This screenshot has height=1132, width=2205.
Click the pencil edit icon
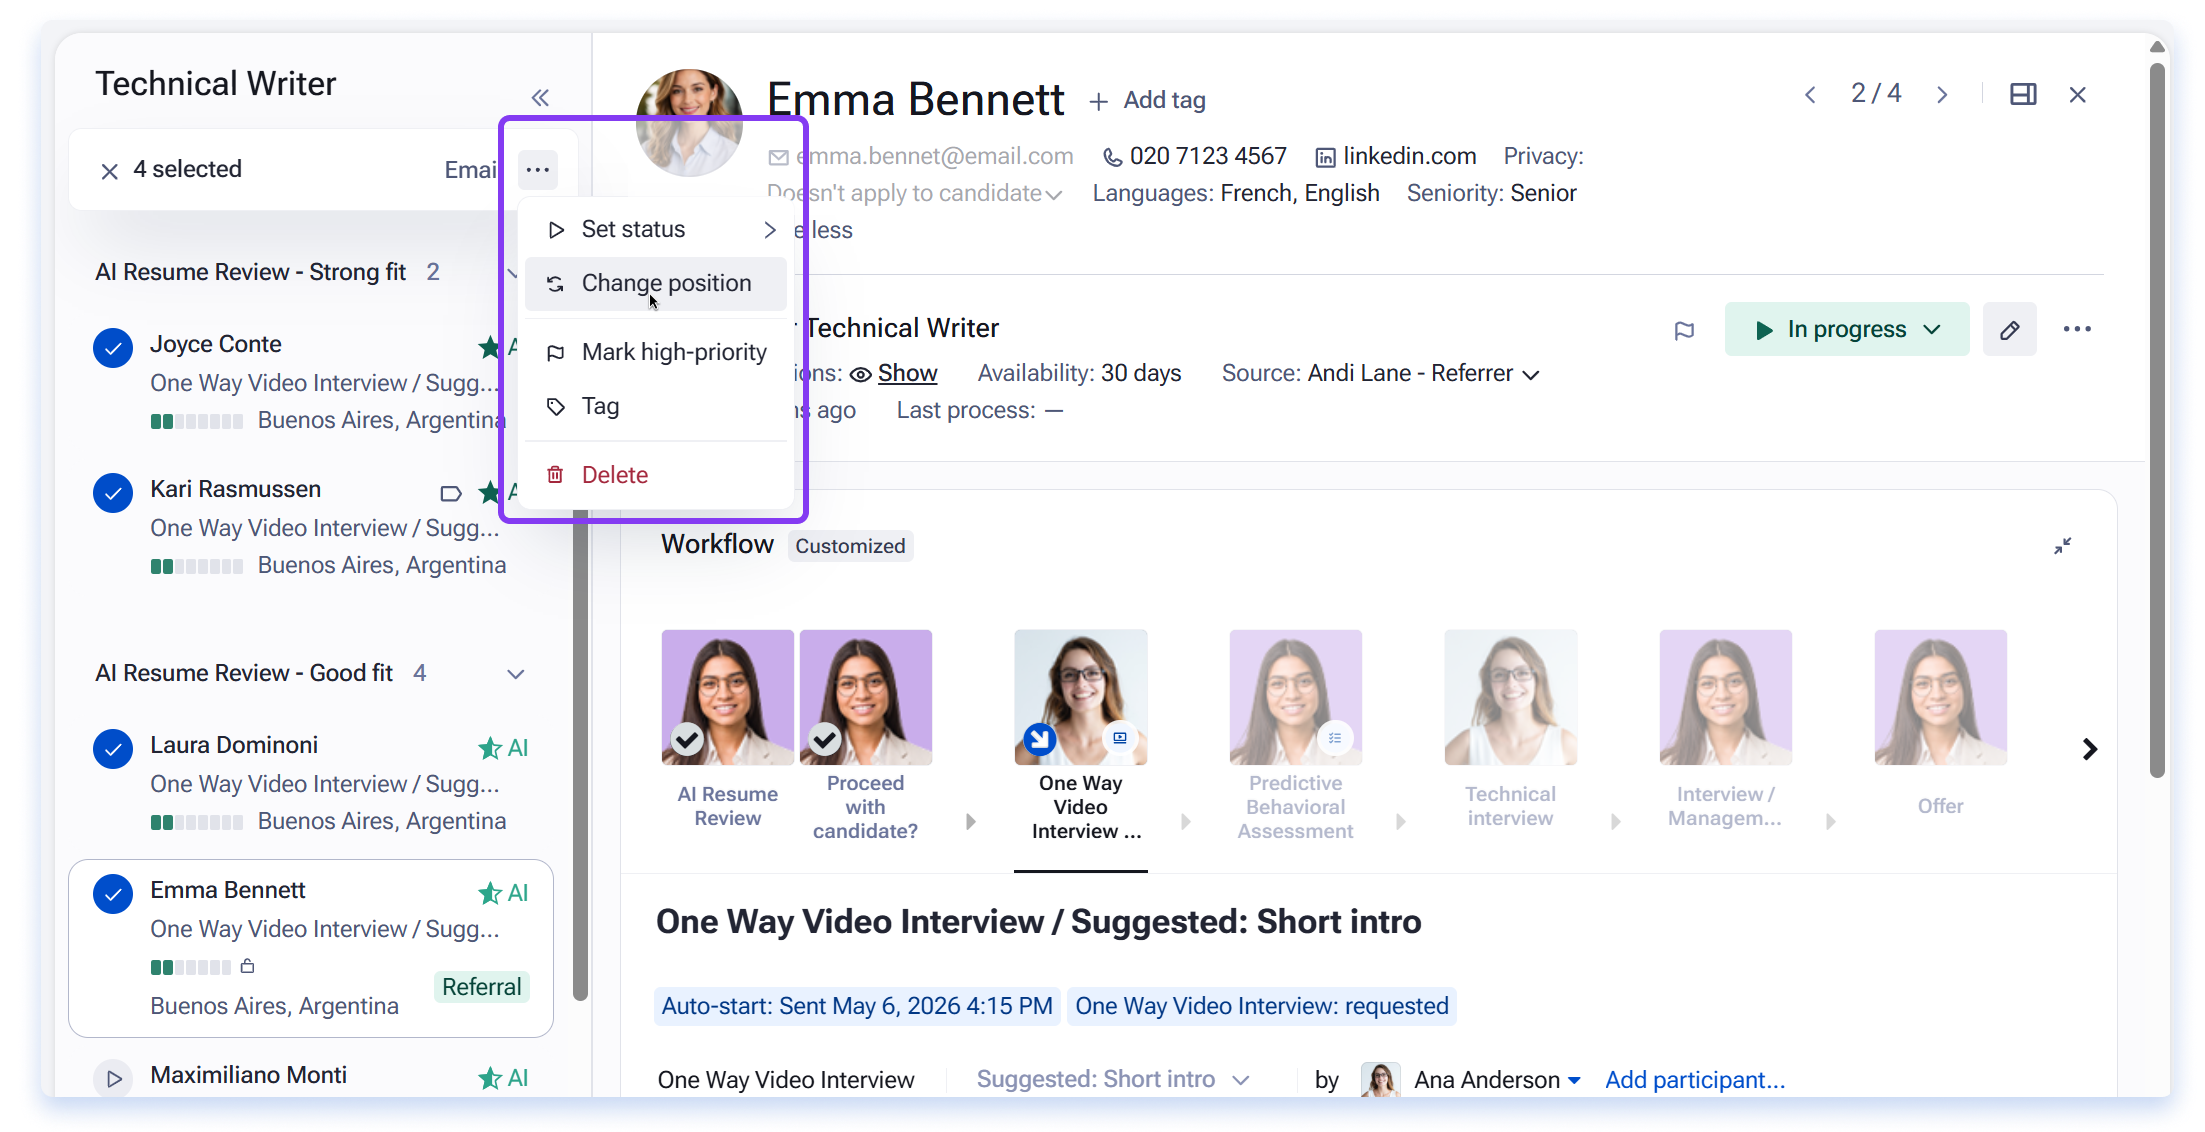pyautogui.click(x=2010, y=330)
